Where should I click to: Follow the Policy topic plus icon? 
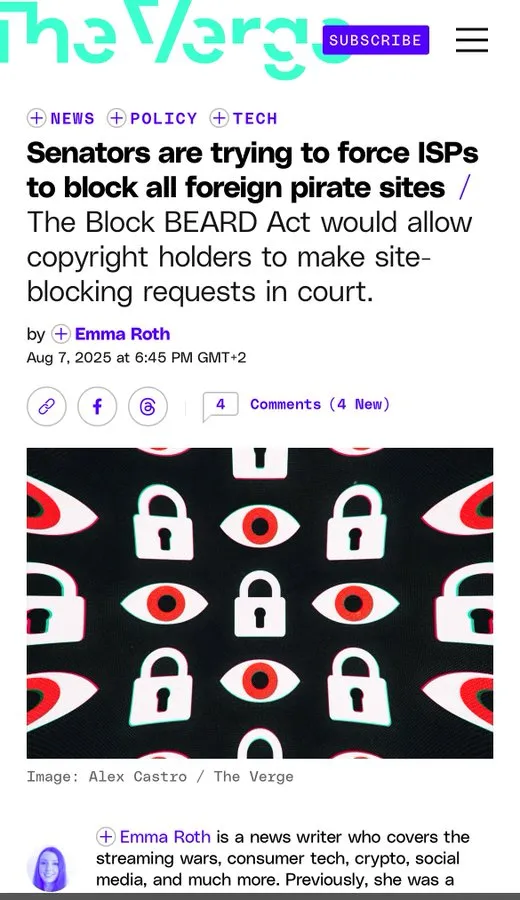tap(117, 118)
